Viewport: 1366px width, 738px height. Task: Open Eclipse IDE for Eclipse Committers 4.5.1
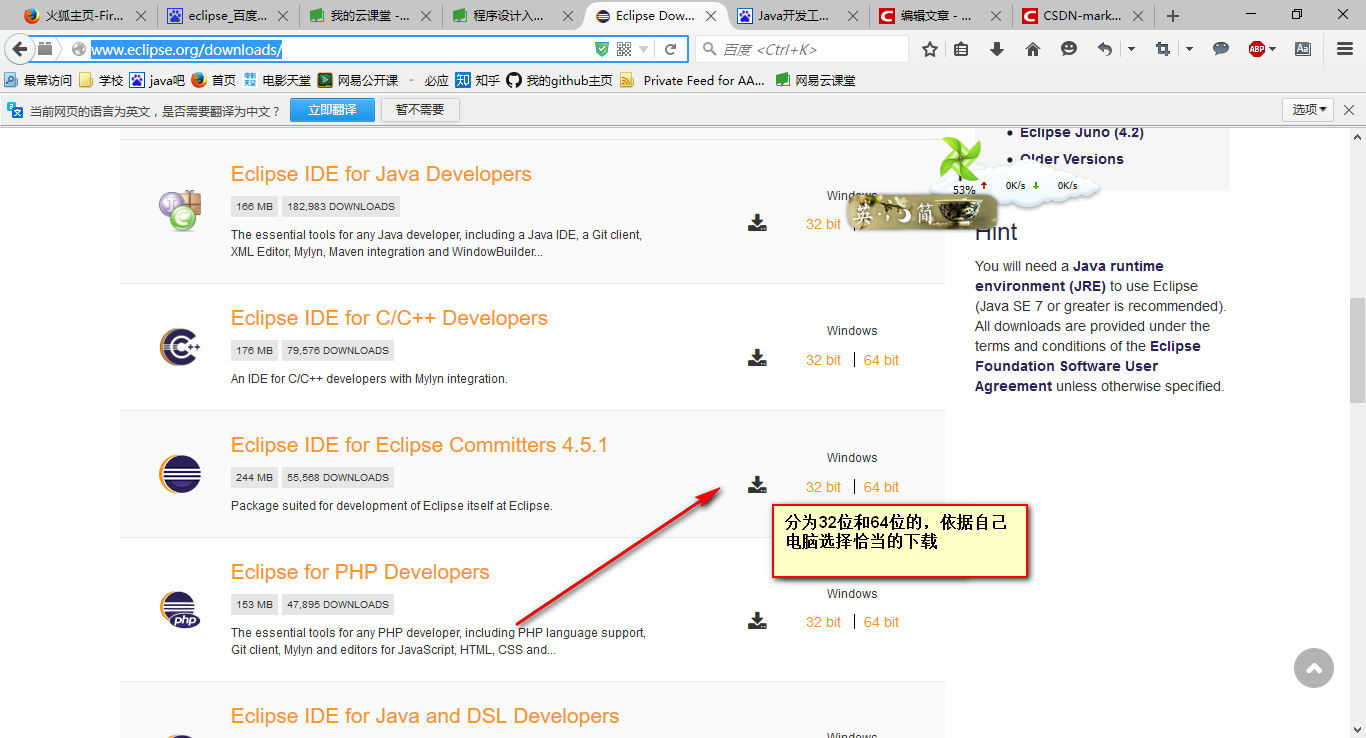[419, 445]
